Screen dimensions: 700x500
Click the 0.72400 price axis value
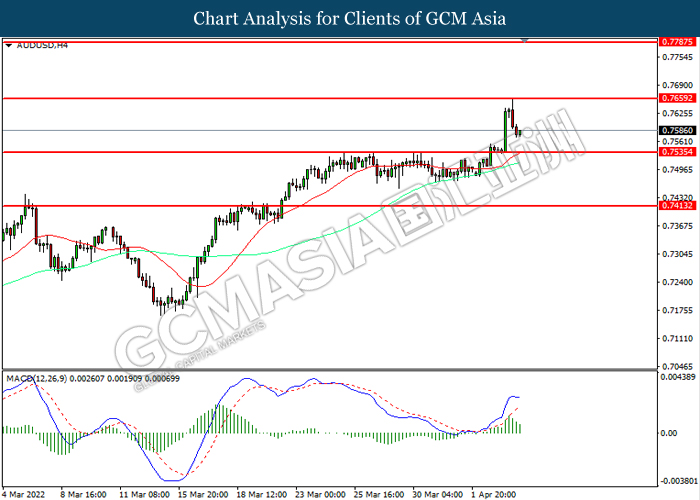pos(678,282)
